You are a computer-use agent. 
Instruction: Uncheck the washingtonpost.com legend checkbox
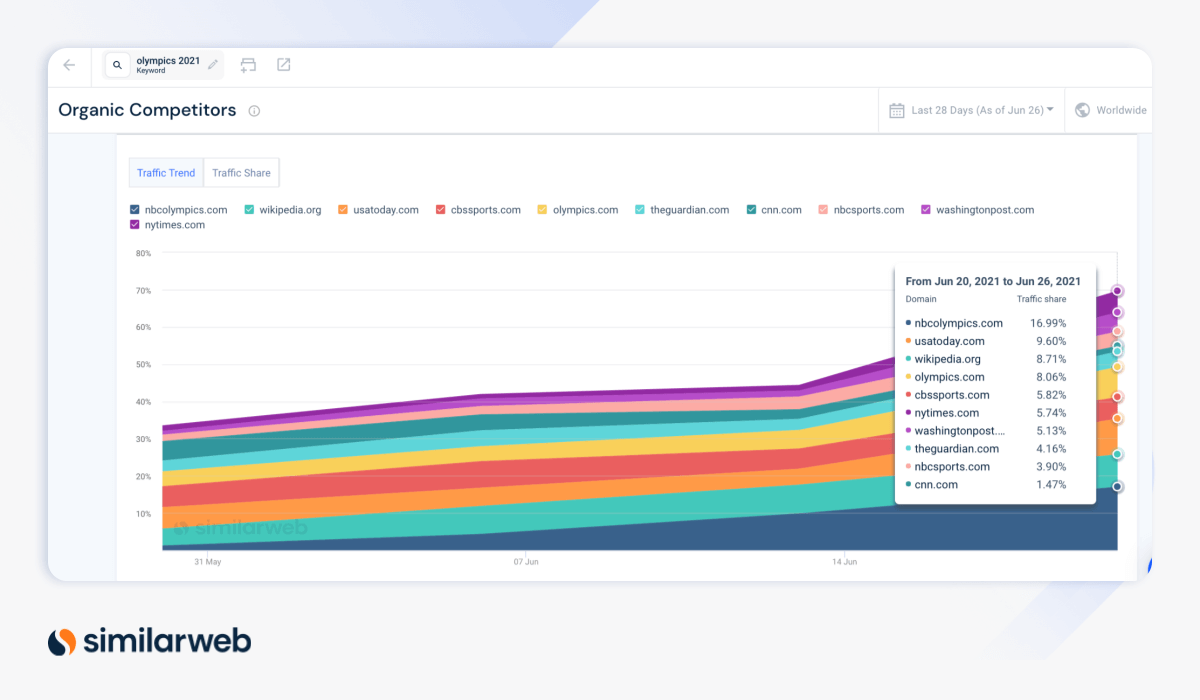point(926,210)
